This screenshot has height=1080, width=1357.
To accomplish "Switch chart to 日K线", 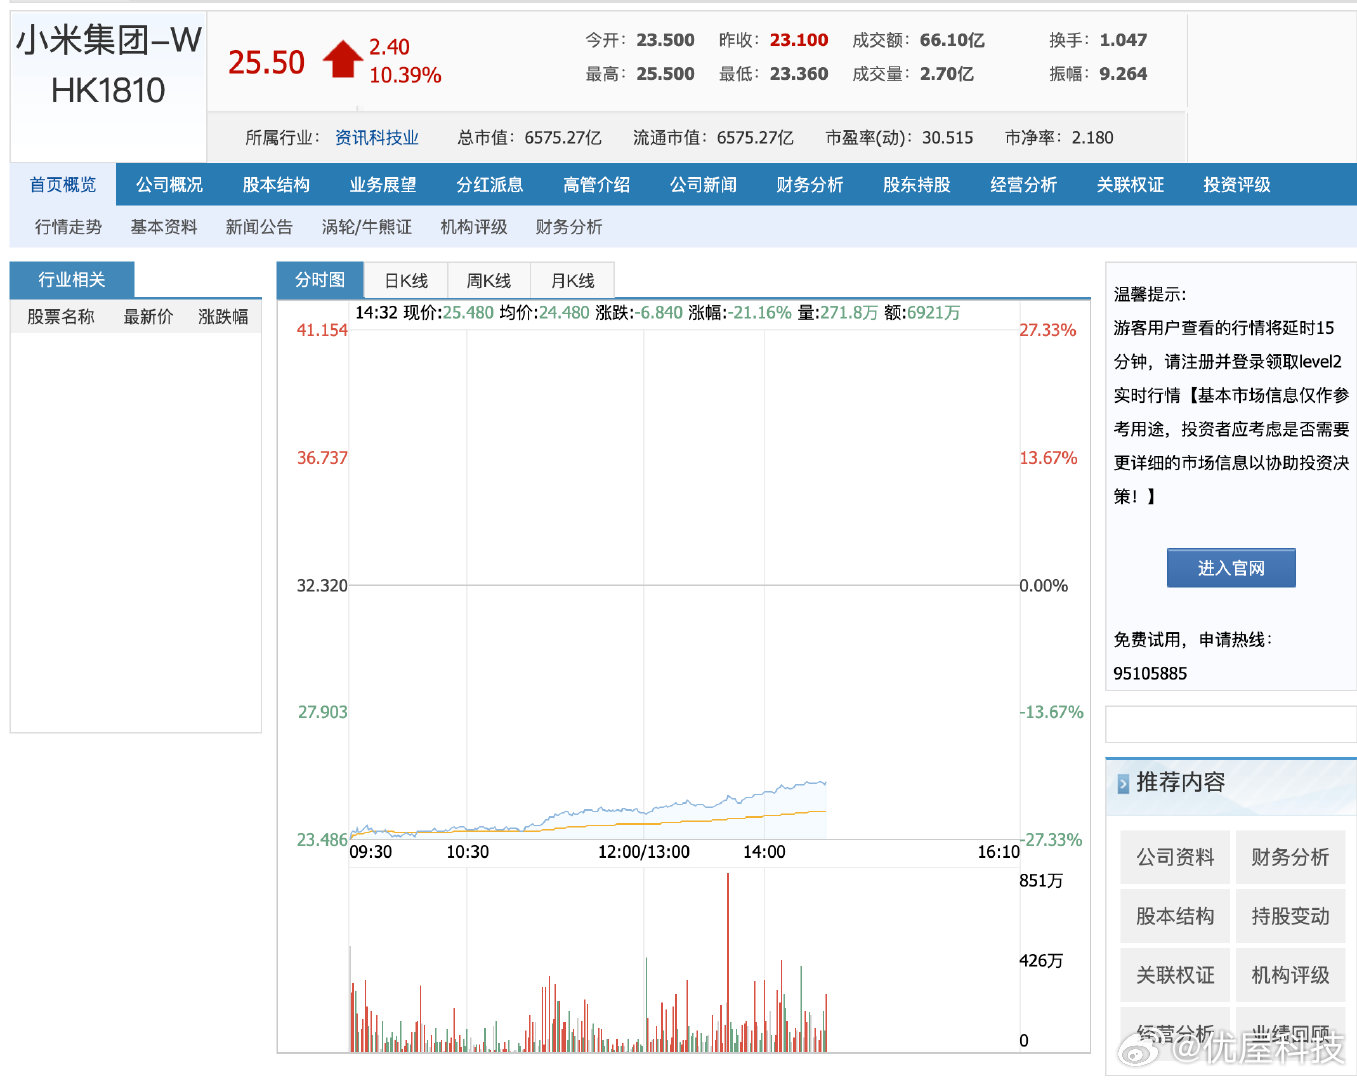I will point(406,281).
